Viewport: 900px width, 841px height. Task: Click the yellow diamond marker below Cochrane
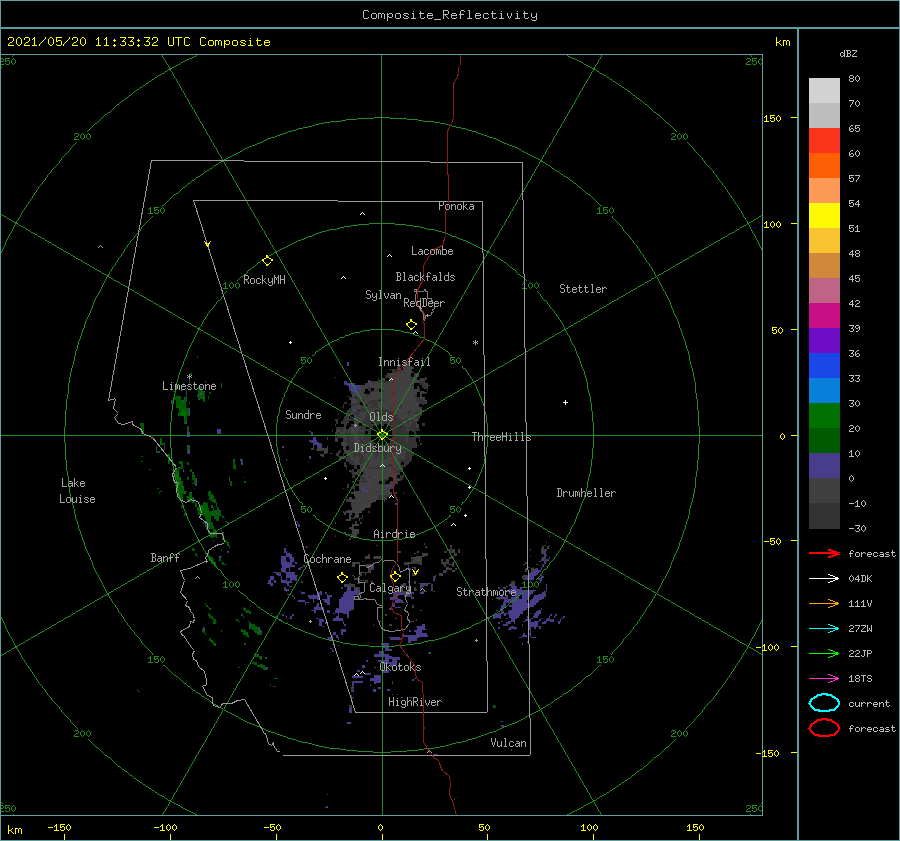[x=343, y=577]
